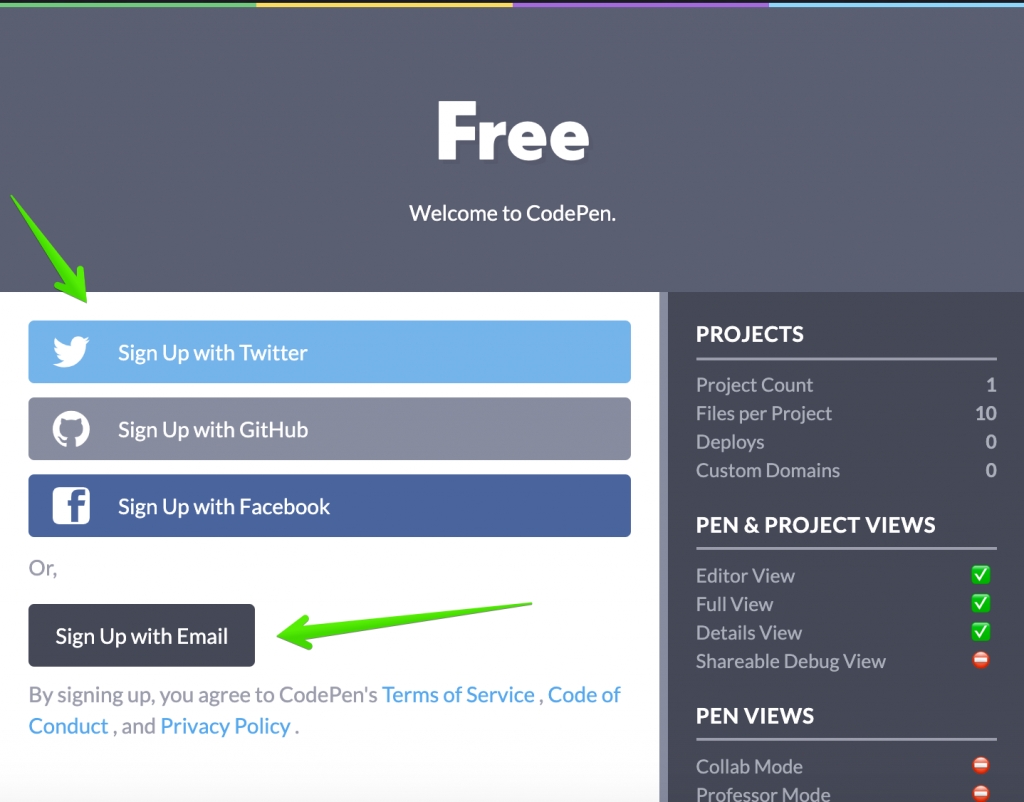Open the Terms of Service link
The image size is (1024, 802).
click(458, 695)
